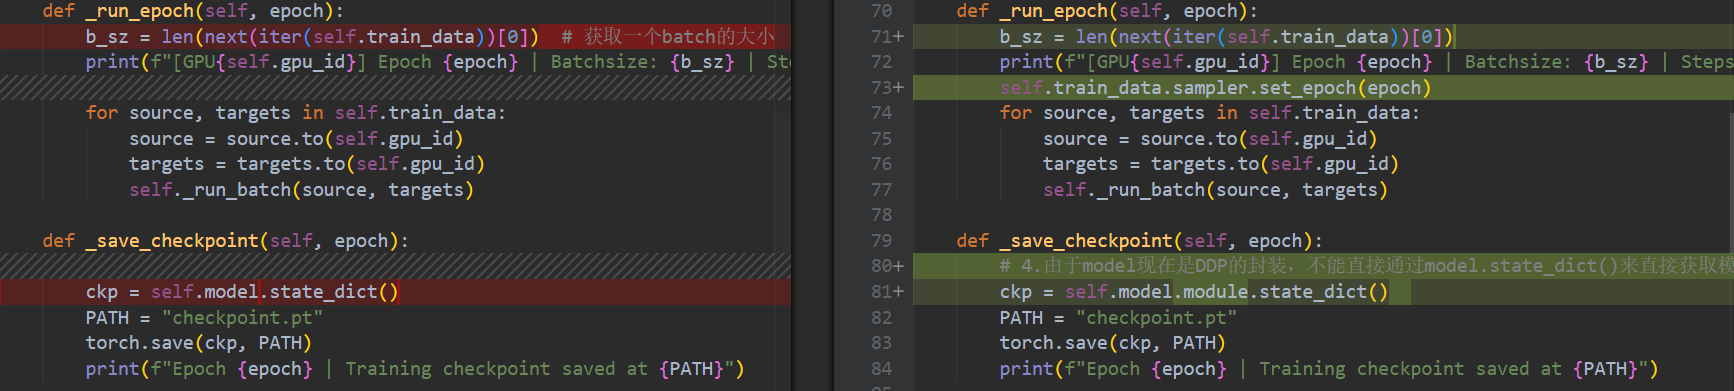Click for-loop line in left pane
The width and height of the screenshot is (1734, 391).
(296, 113)
